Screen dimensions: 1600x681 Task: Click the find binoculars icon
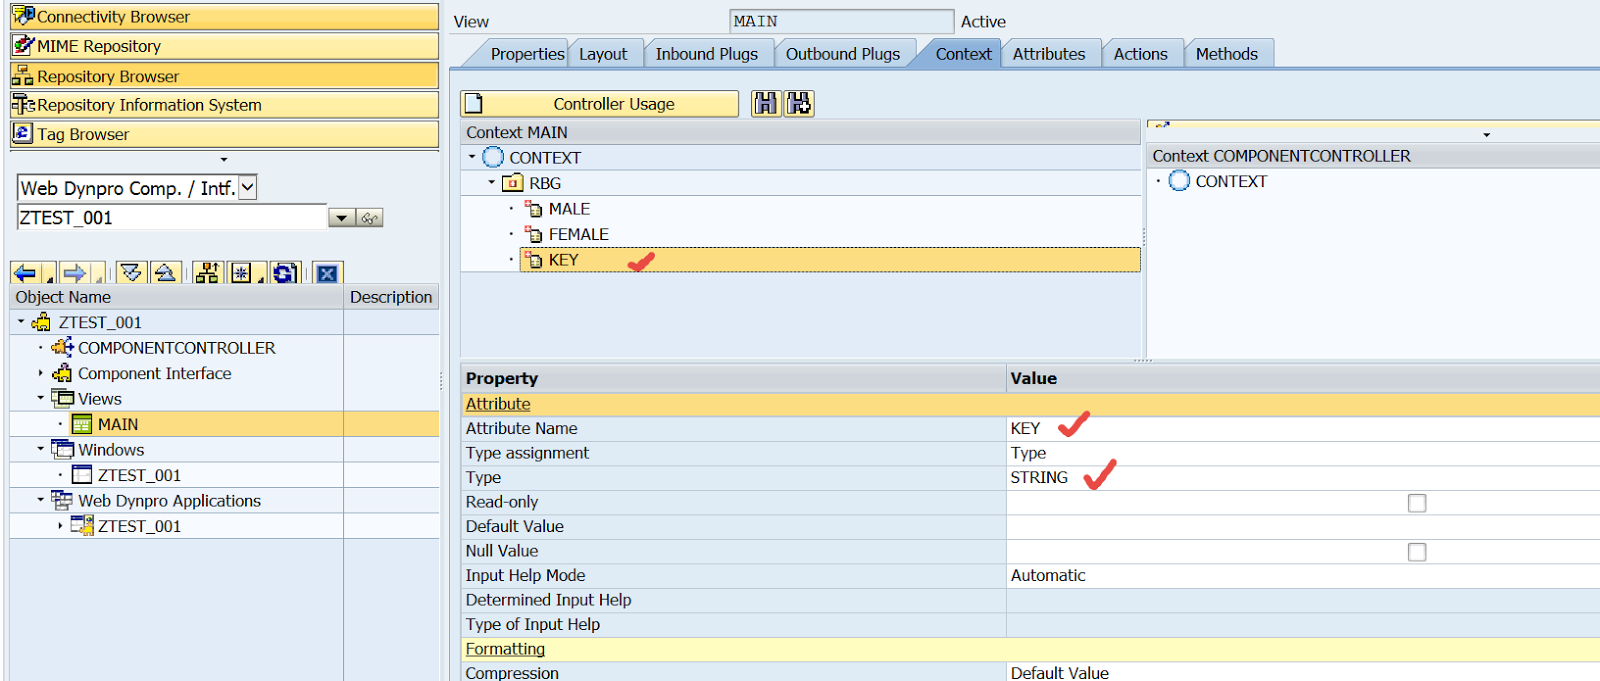pyautogui.click(x=765, y=104)
